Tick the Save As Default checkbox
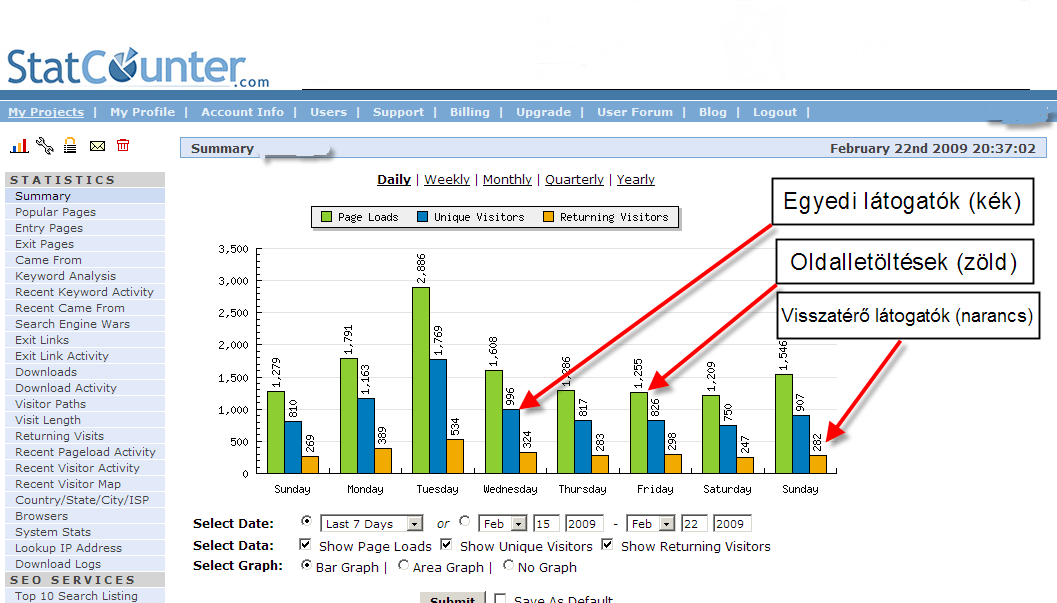The width and height of the screenshot is (1057, 603). pos(500,598)
